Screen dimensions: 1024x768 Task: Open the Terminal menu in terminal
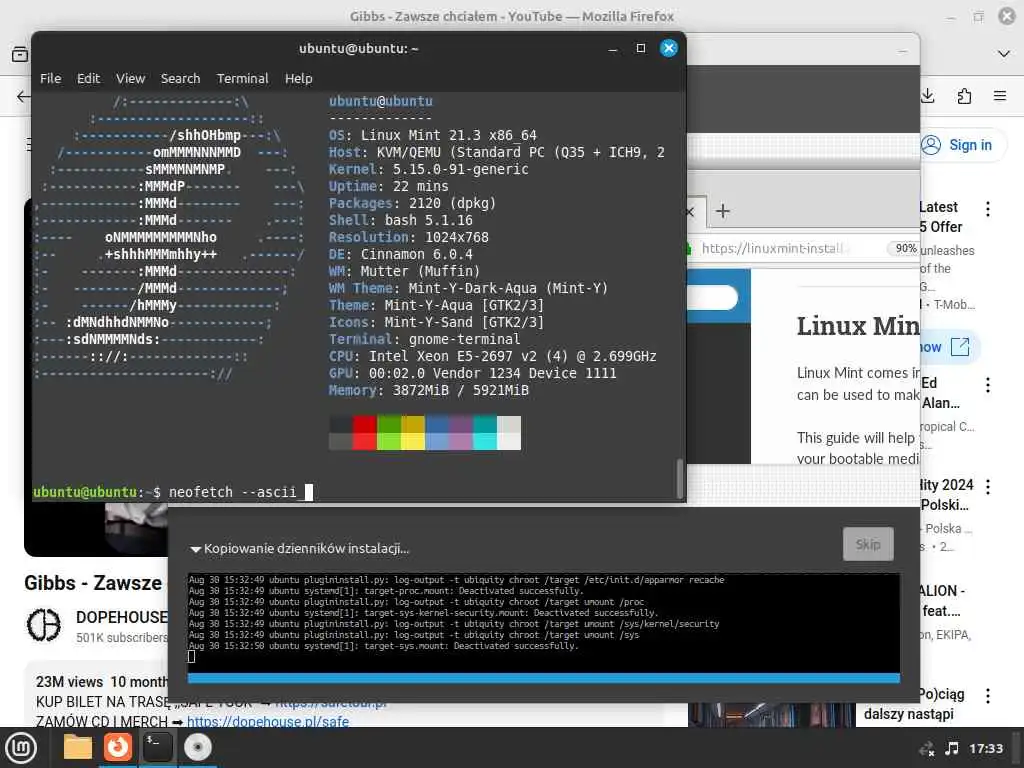point(242,78)
